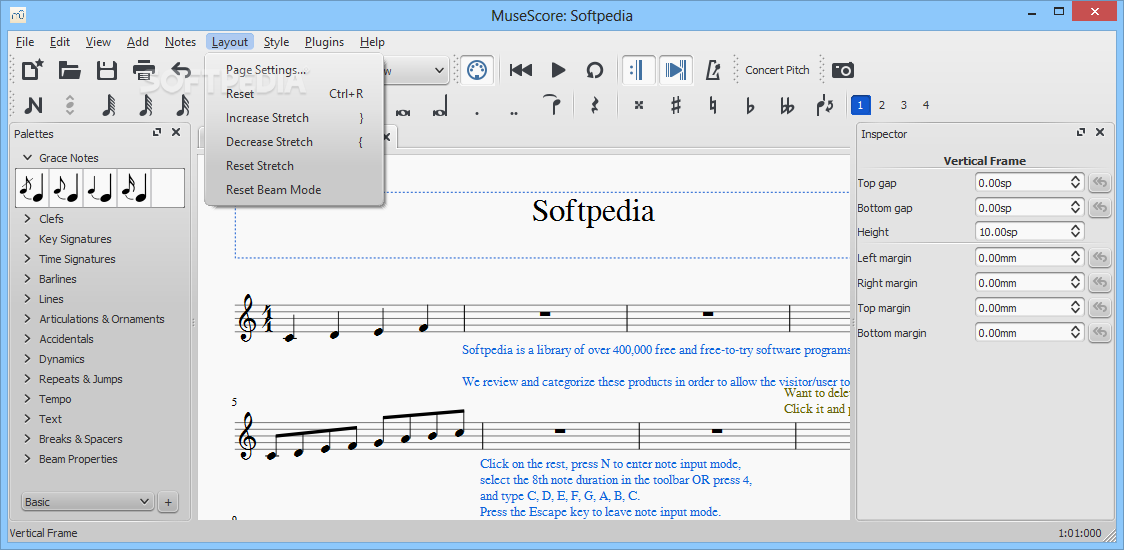Expand the Barlines palette
The image size is (1124, 550).
28,279
